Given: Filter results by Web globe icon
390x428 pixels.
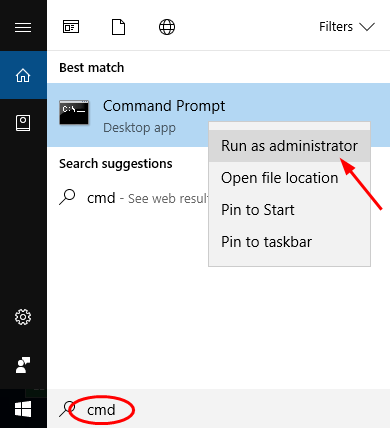Looking at the screenshot, I should [x=167, y=27].
